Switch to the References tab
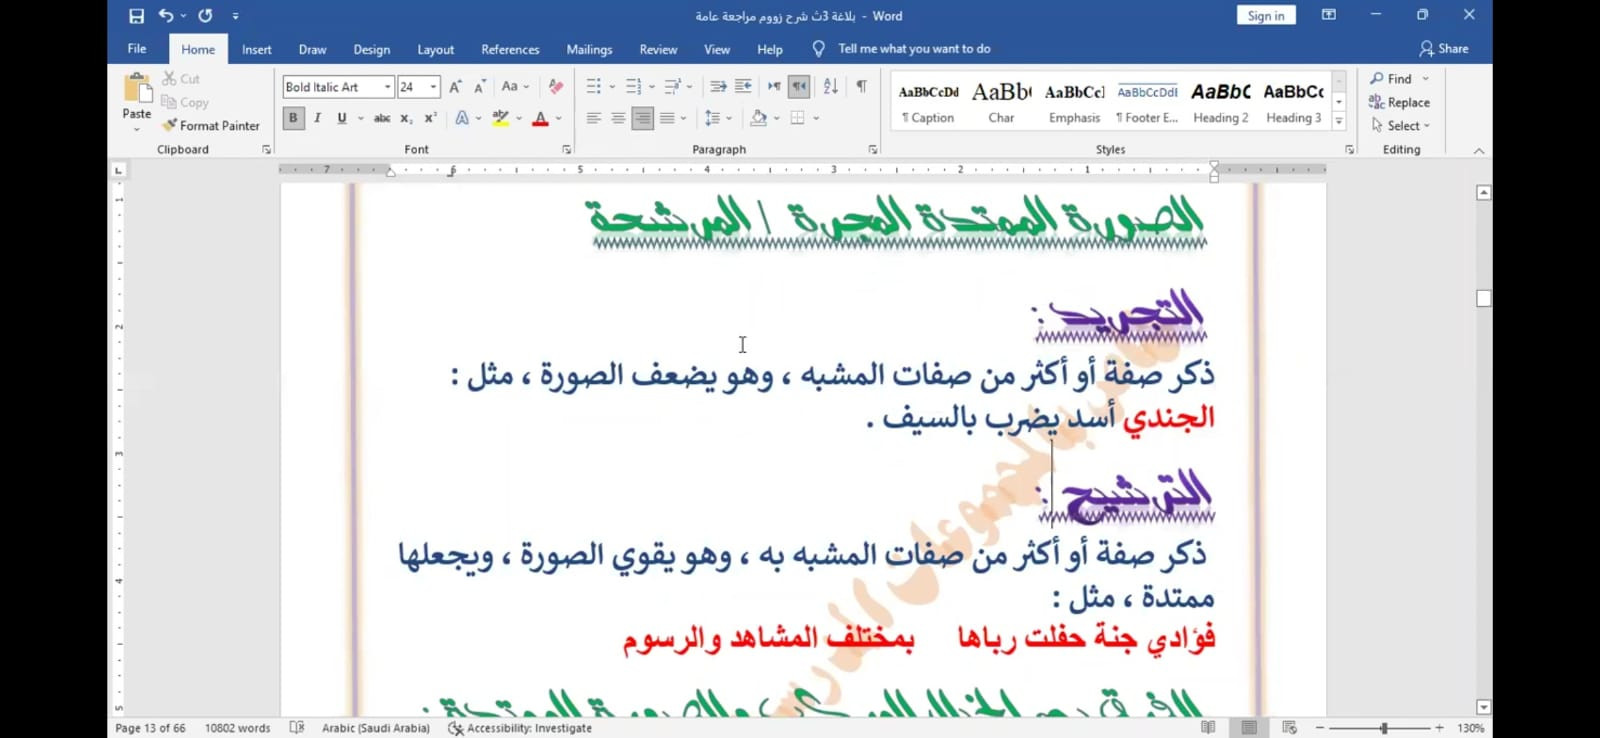Viewport: 1600px width, 738px height. coord(510,50)
